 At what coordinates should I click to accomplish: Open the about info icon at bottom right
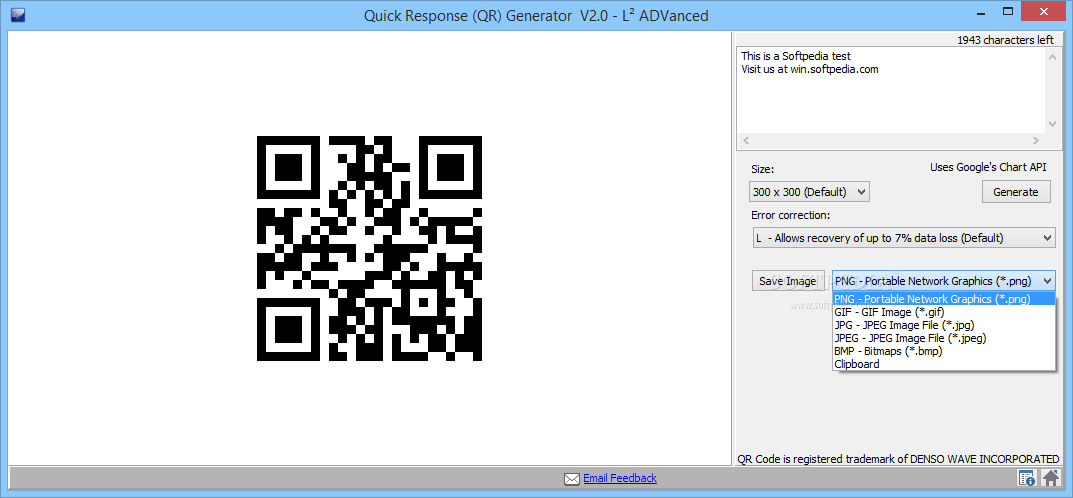[1026, 478]
